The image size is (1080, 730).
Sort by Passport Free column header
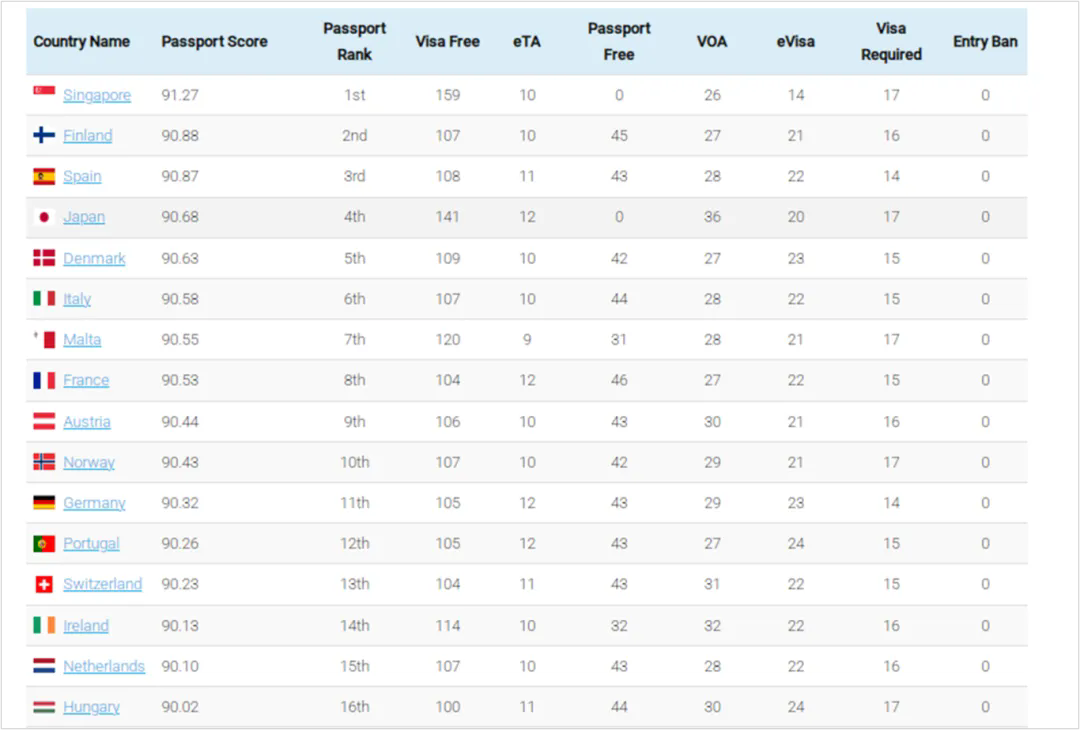619,41
